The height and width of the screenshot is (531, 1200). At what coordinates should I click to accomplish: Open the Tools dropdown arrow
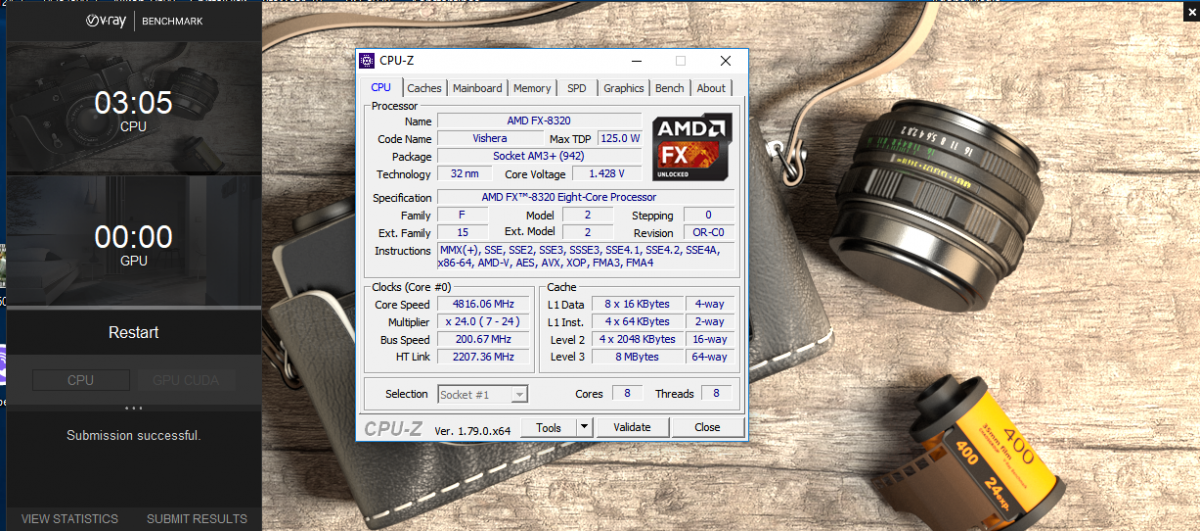coord(584,427)
